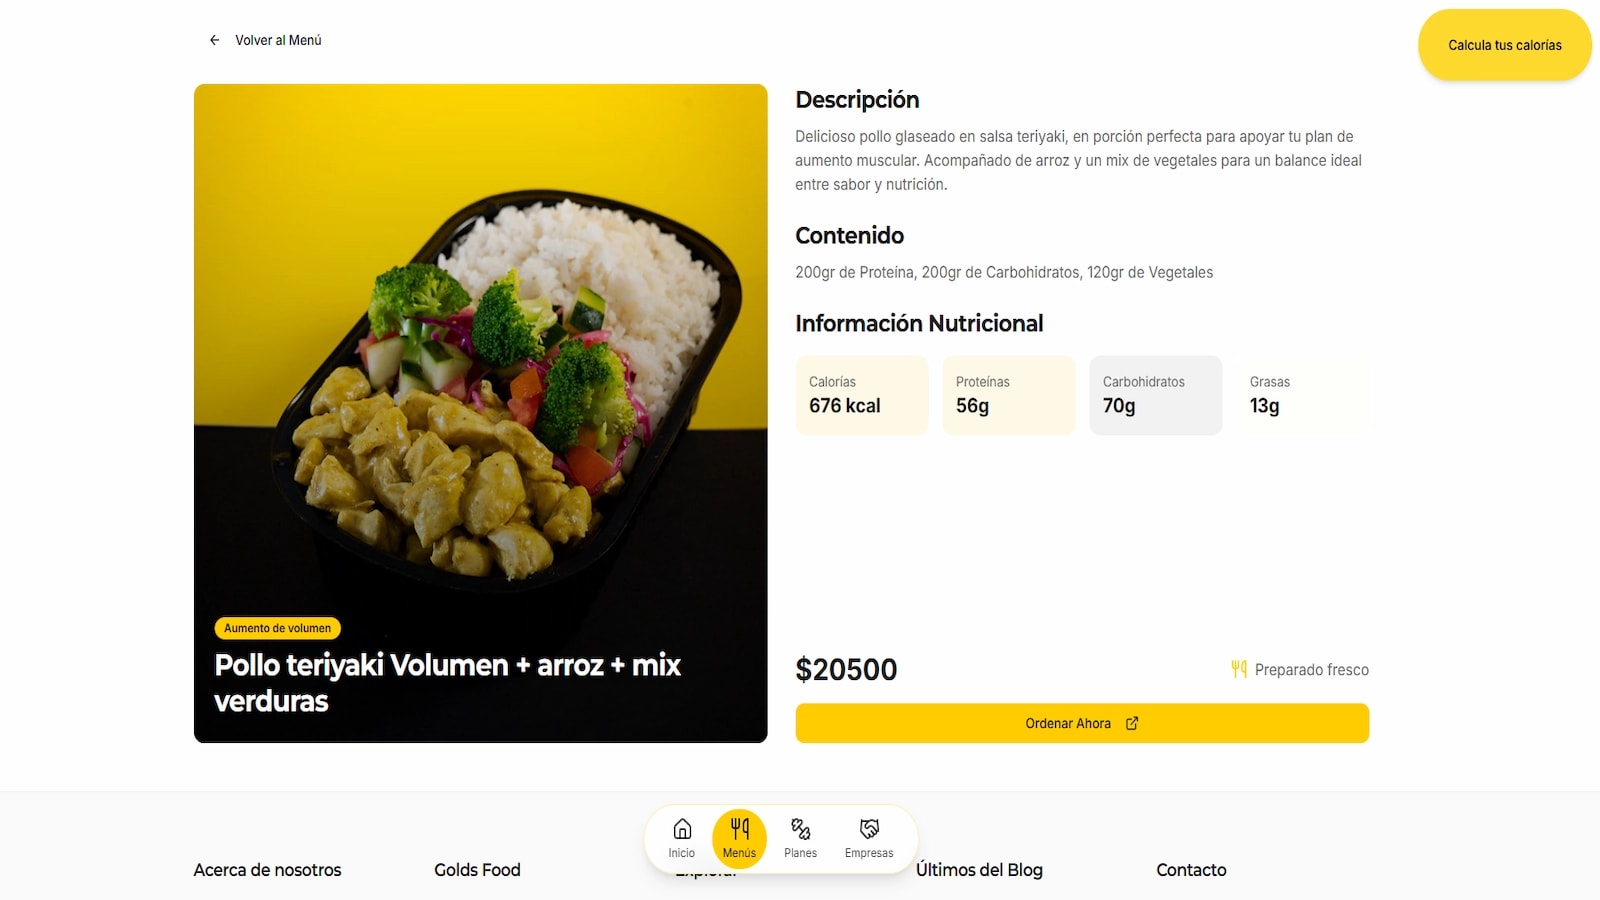Toggle the Carbohidratos nutrition card
1600x900 pixels.
[1155, 395]
